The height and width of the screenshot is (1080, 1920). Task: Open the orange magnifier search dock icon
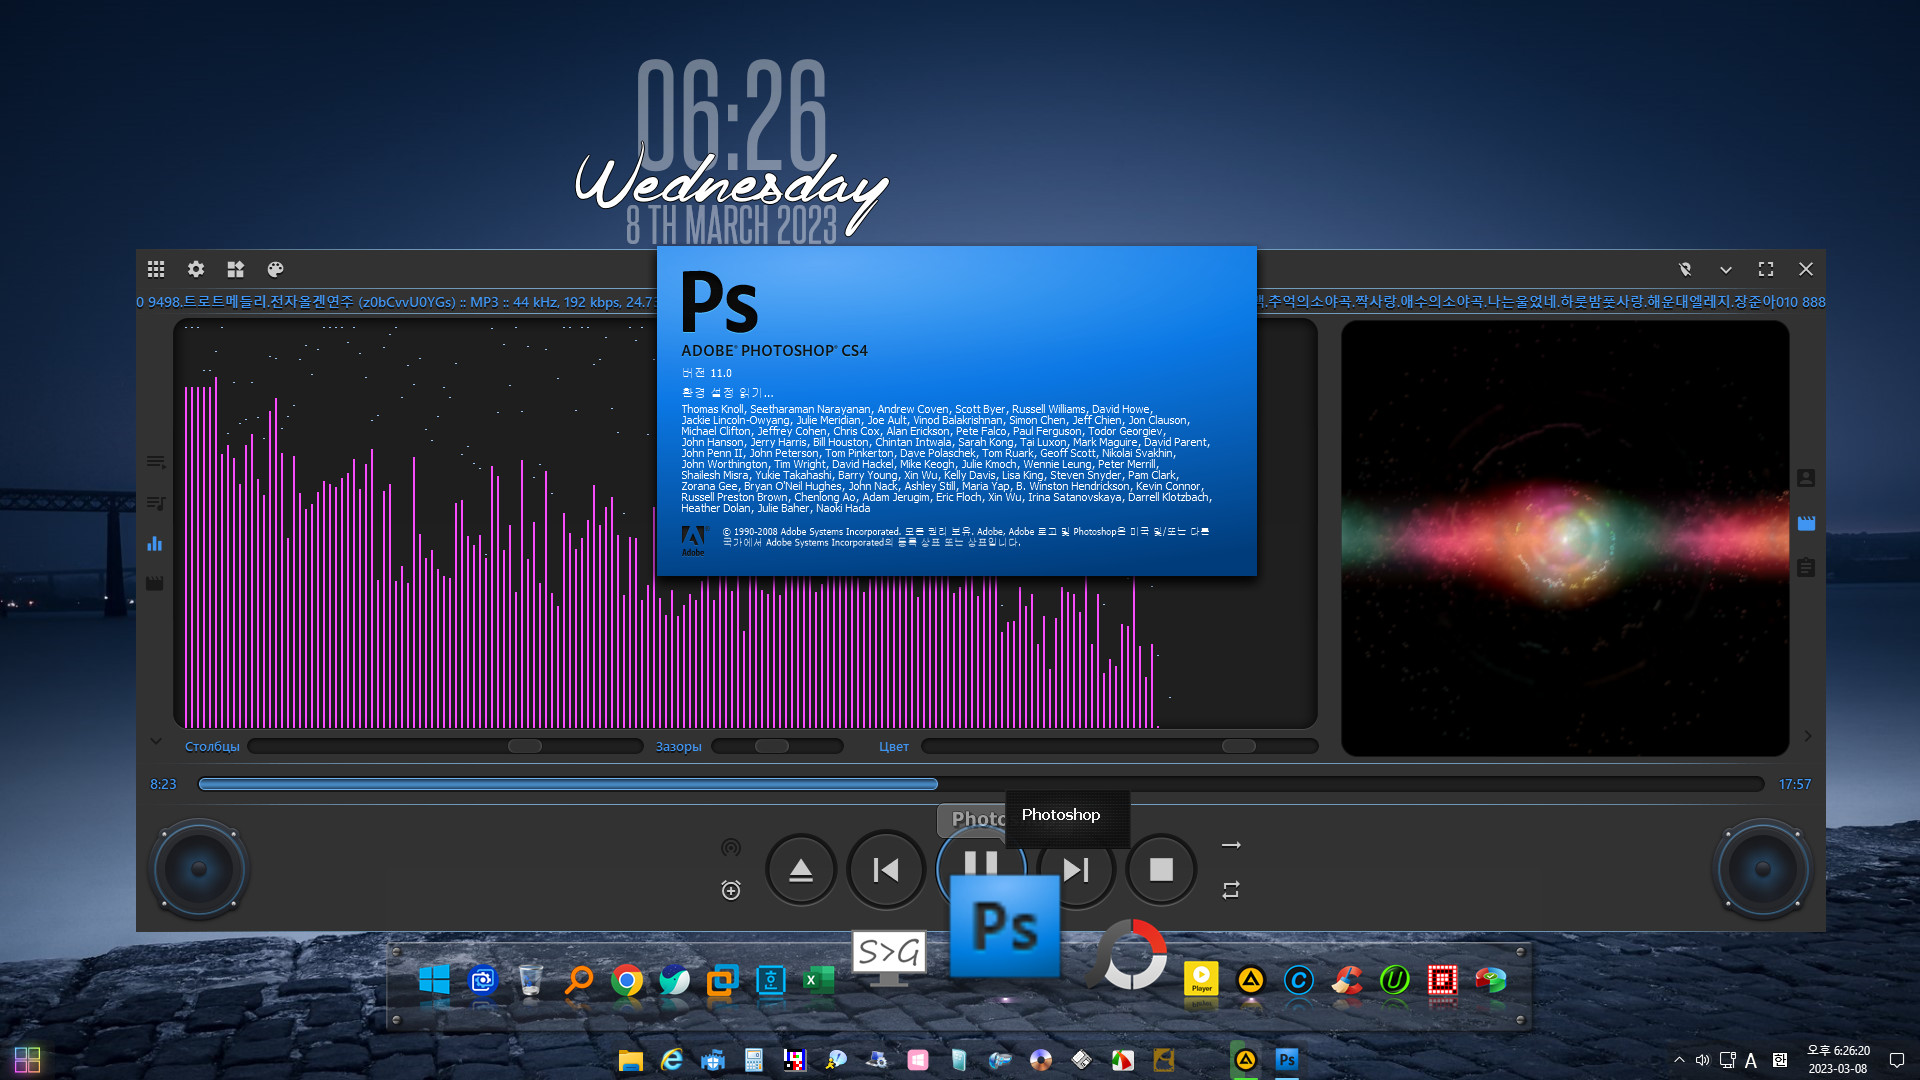coord(579,980)
